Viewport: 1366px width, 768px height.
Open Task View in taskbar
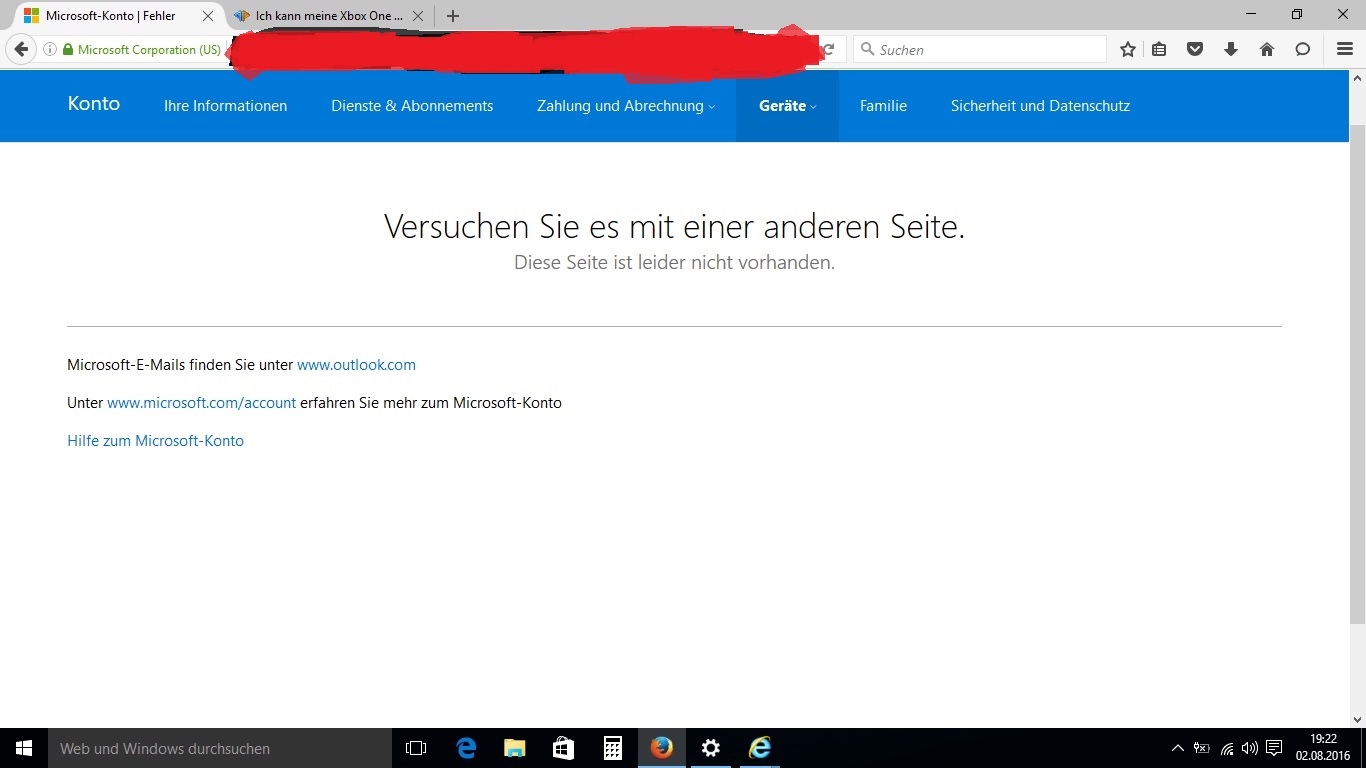tap(416, 748)
